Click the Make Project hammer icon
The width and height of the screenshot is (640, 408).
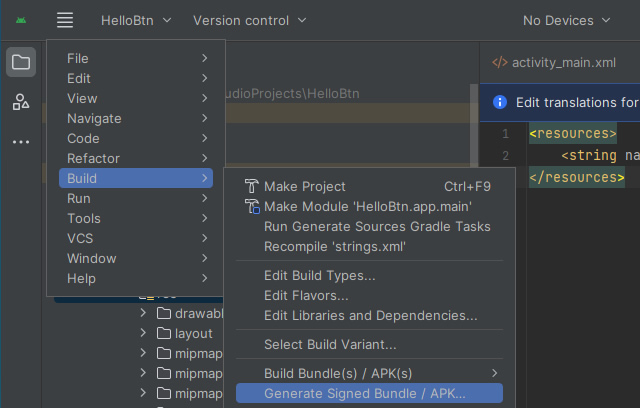tap(251, 186)
